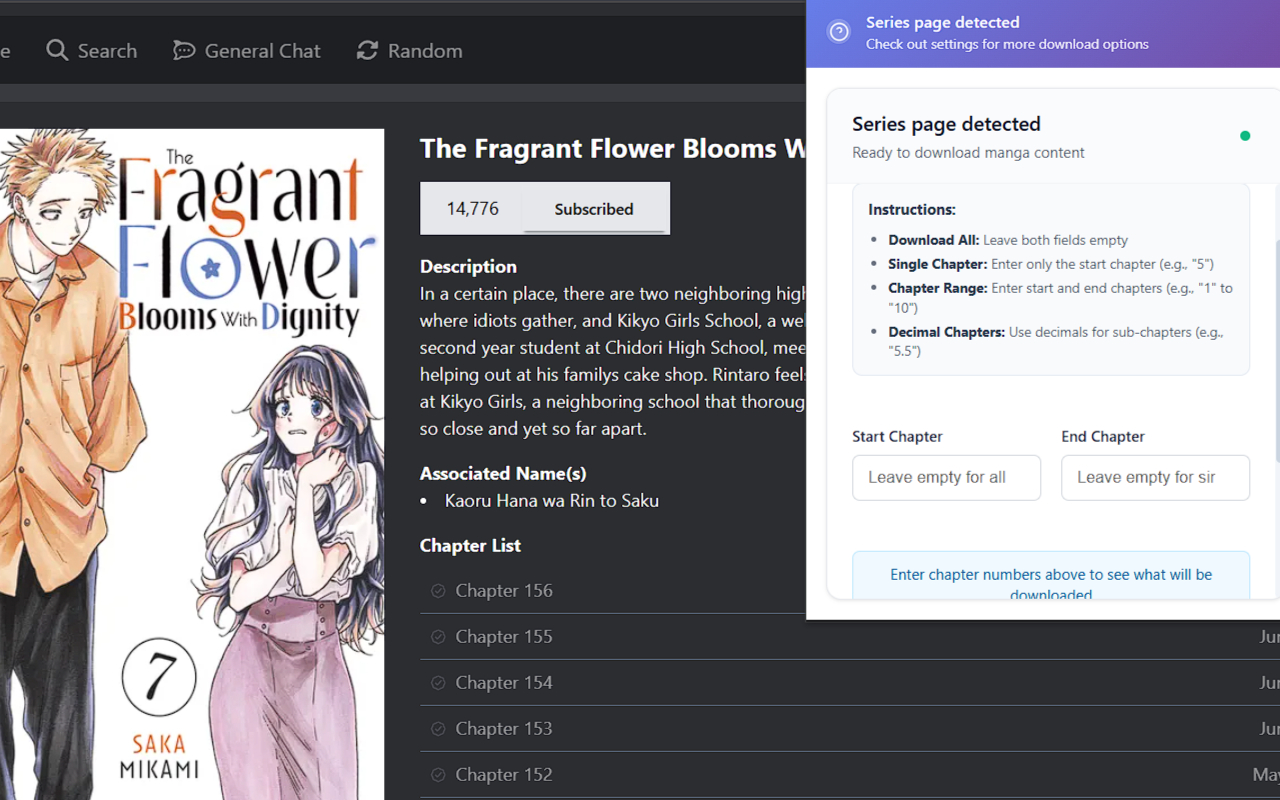1280x800 pixels.
Task: Click the green status indicator dot
Action: [x=1245, y=136]
